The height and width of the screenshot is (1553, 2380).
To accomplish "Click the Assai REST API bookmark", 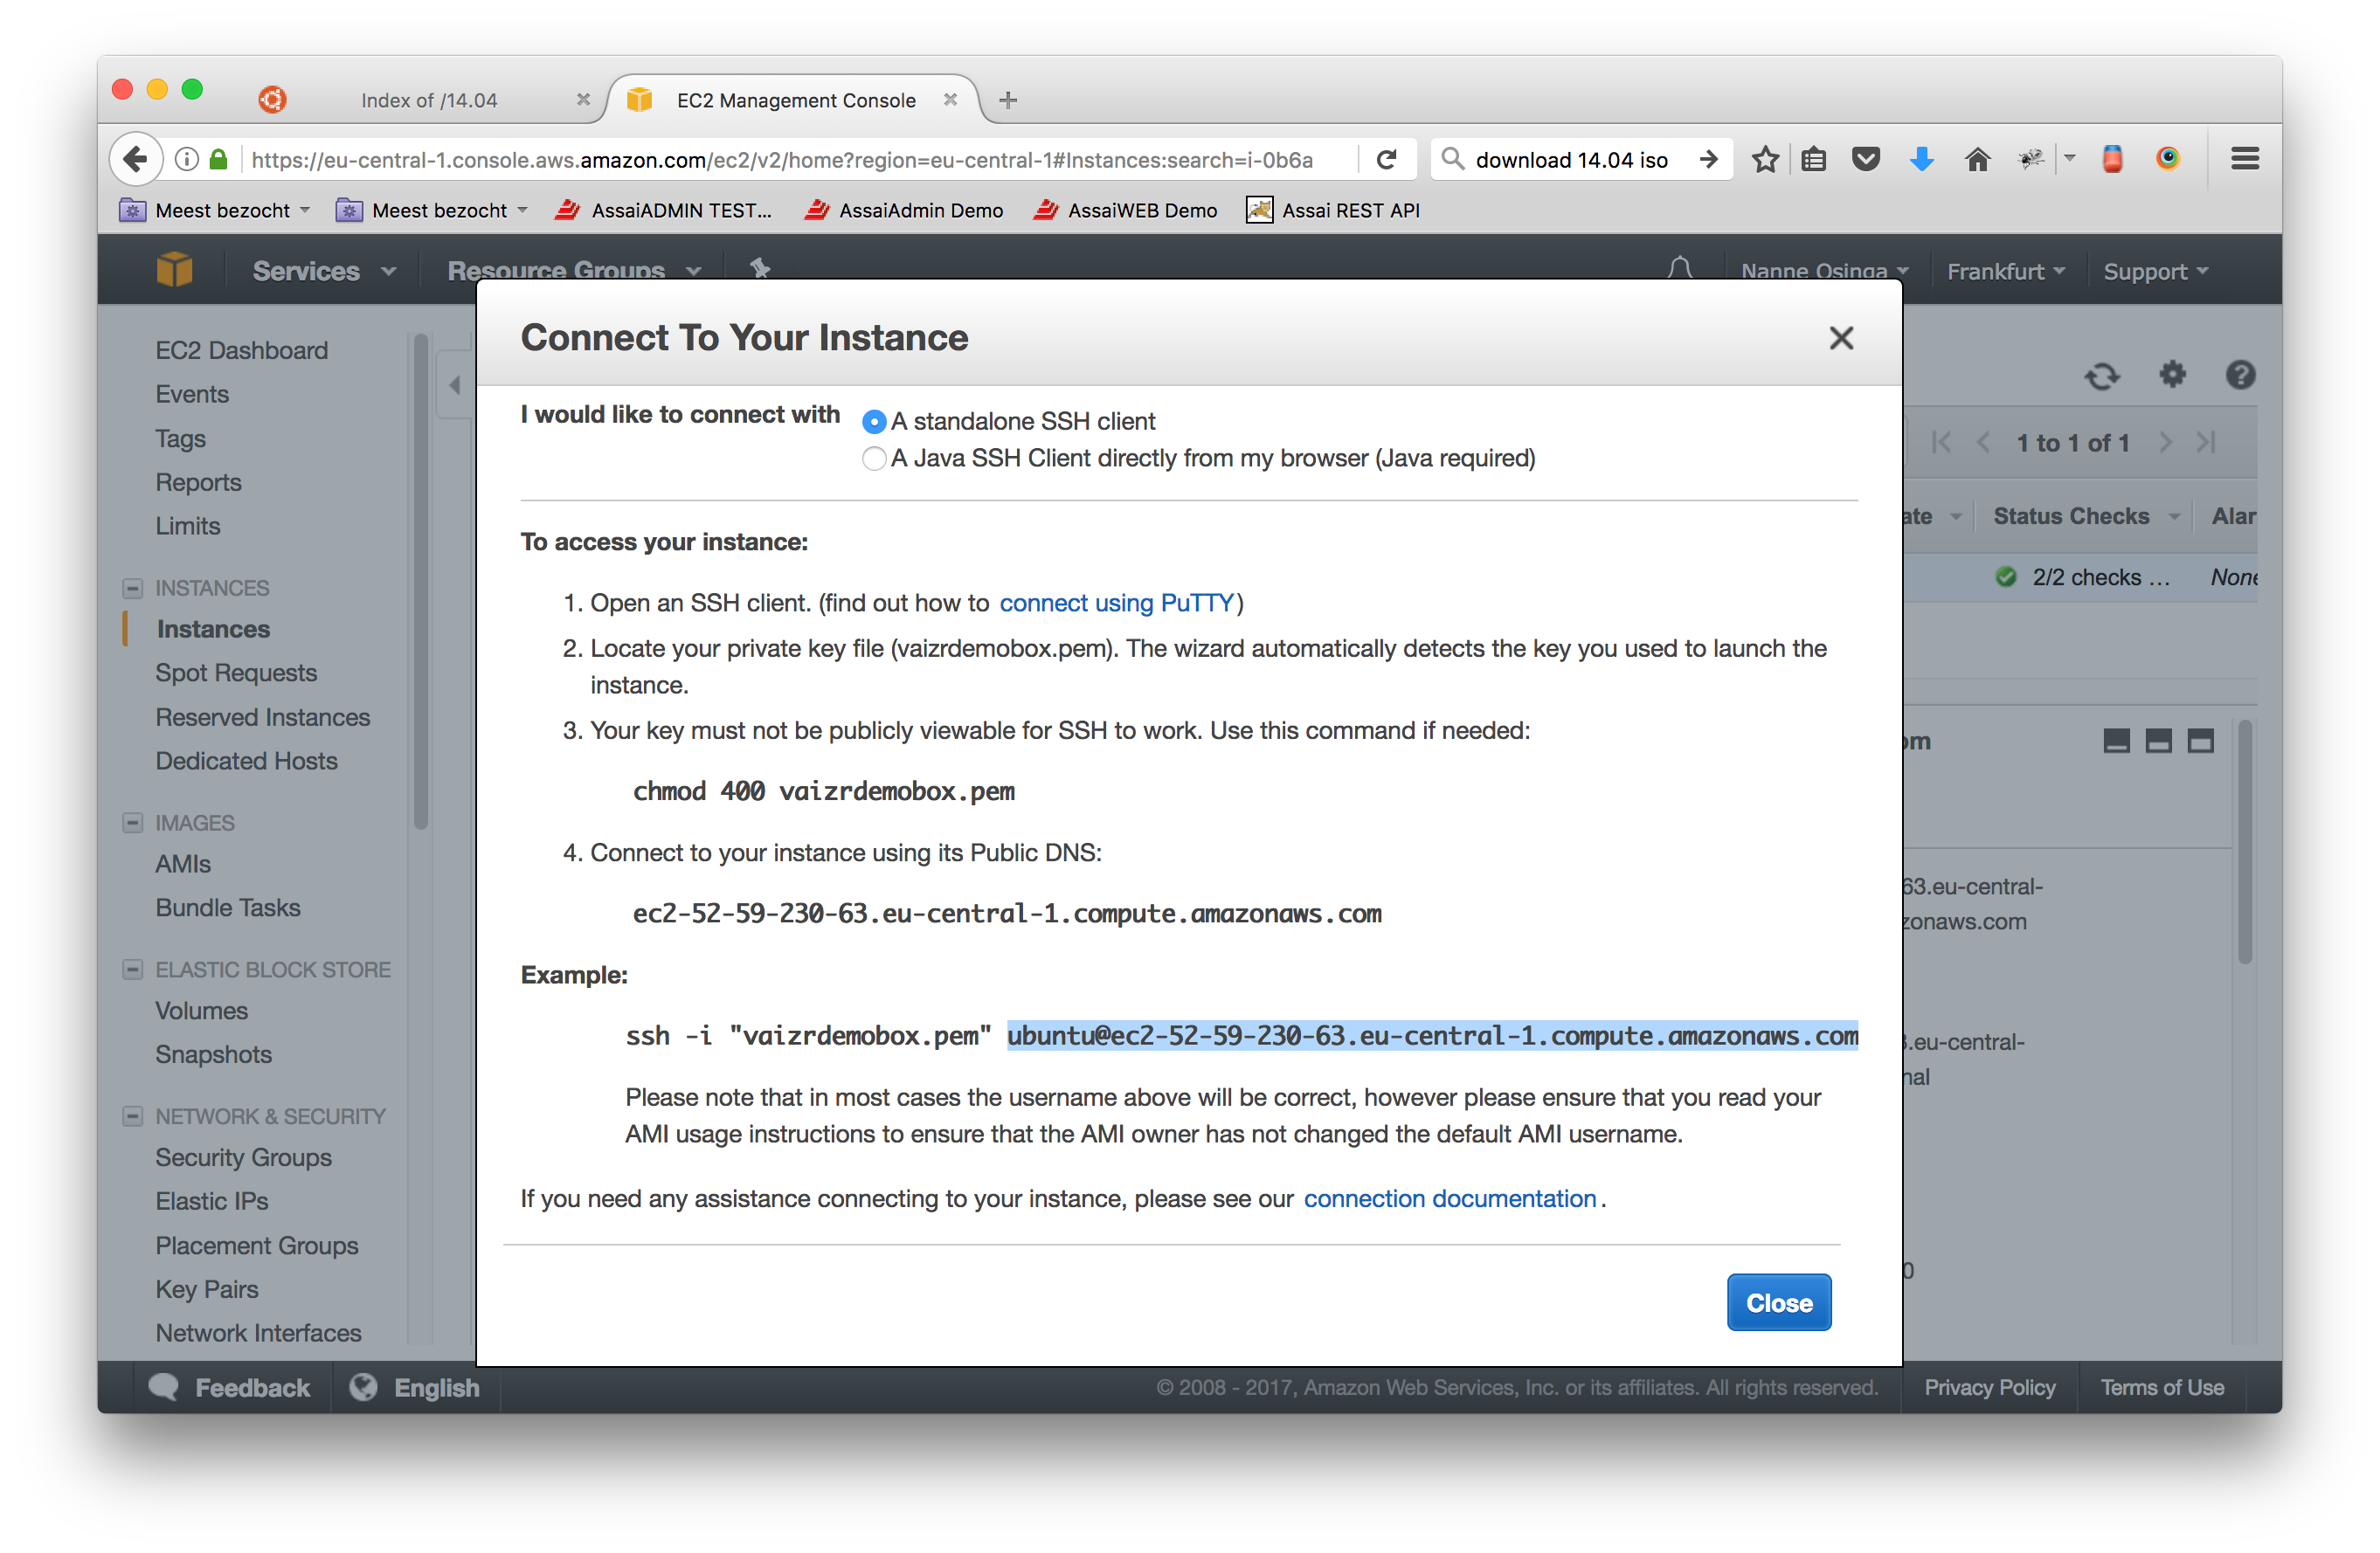I will pos(1333,210).
